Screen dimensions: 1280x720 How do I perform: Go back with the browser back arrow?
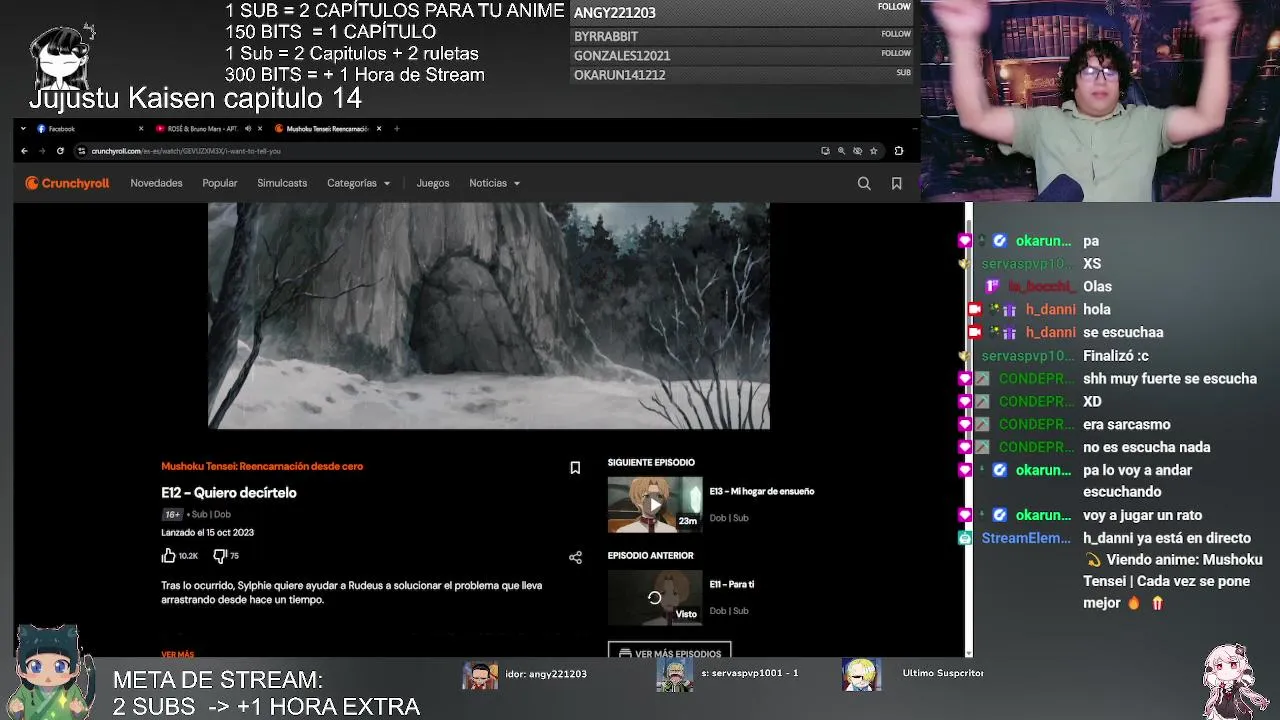(24, 151)
